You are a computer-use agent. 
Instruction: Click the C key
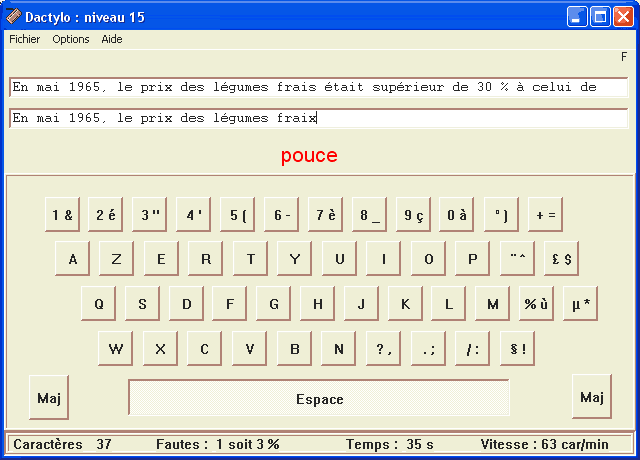click(205, 349)
